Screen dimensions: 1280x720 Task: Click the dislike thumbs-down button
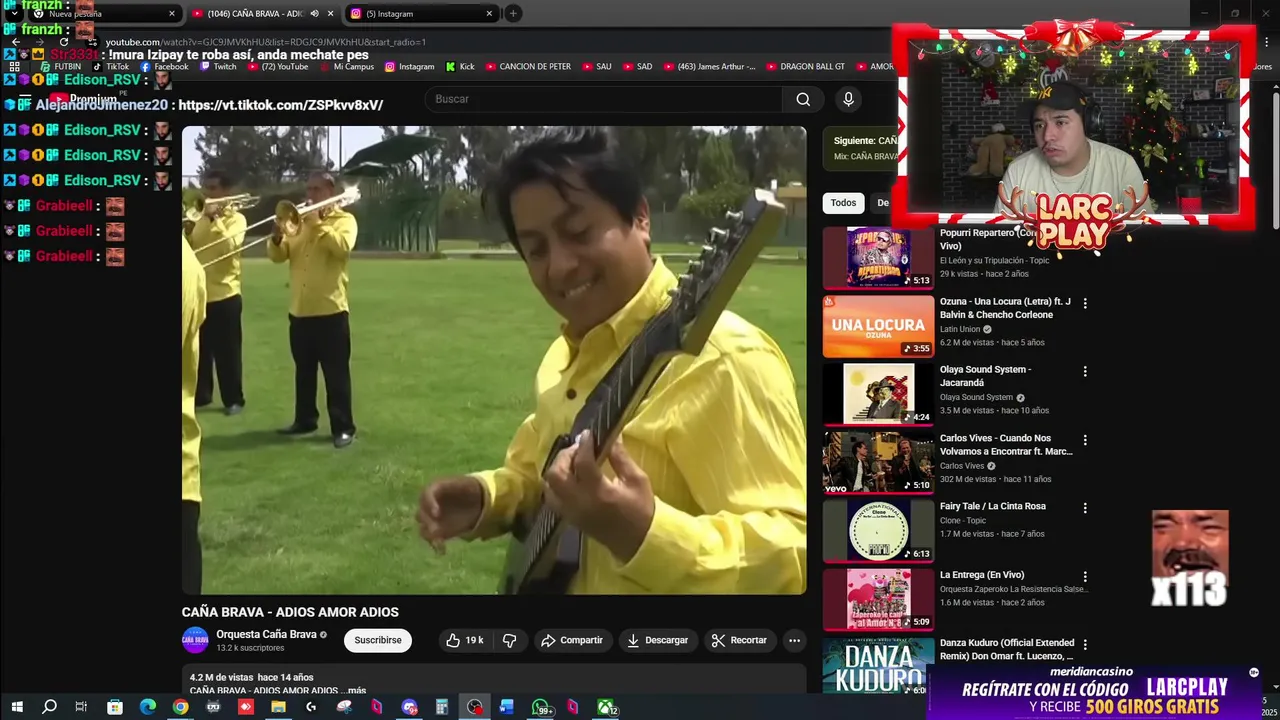509,640
